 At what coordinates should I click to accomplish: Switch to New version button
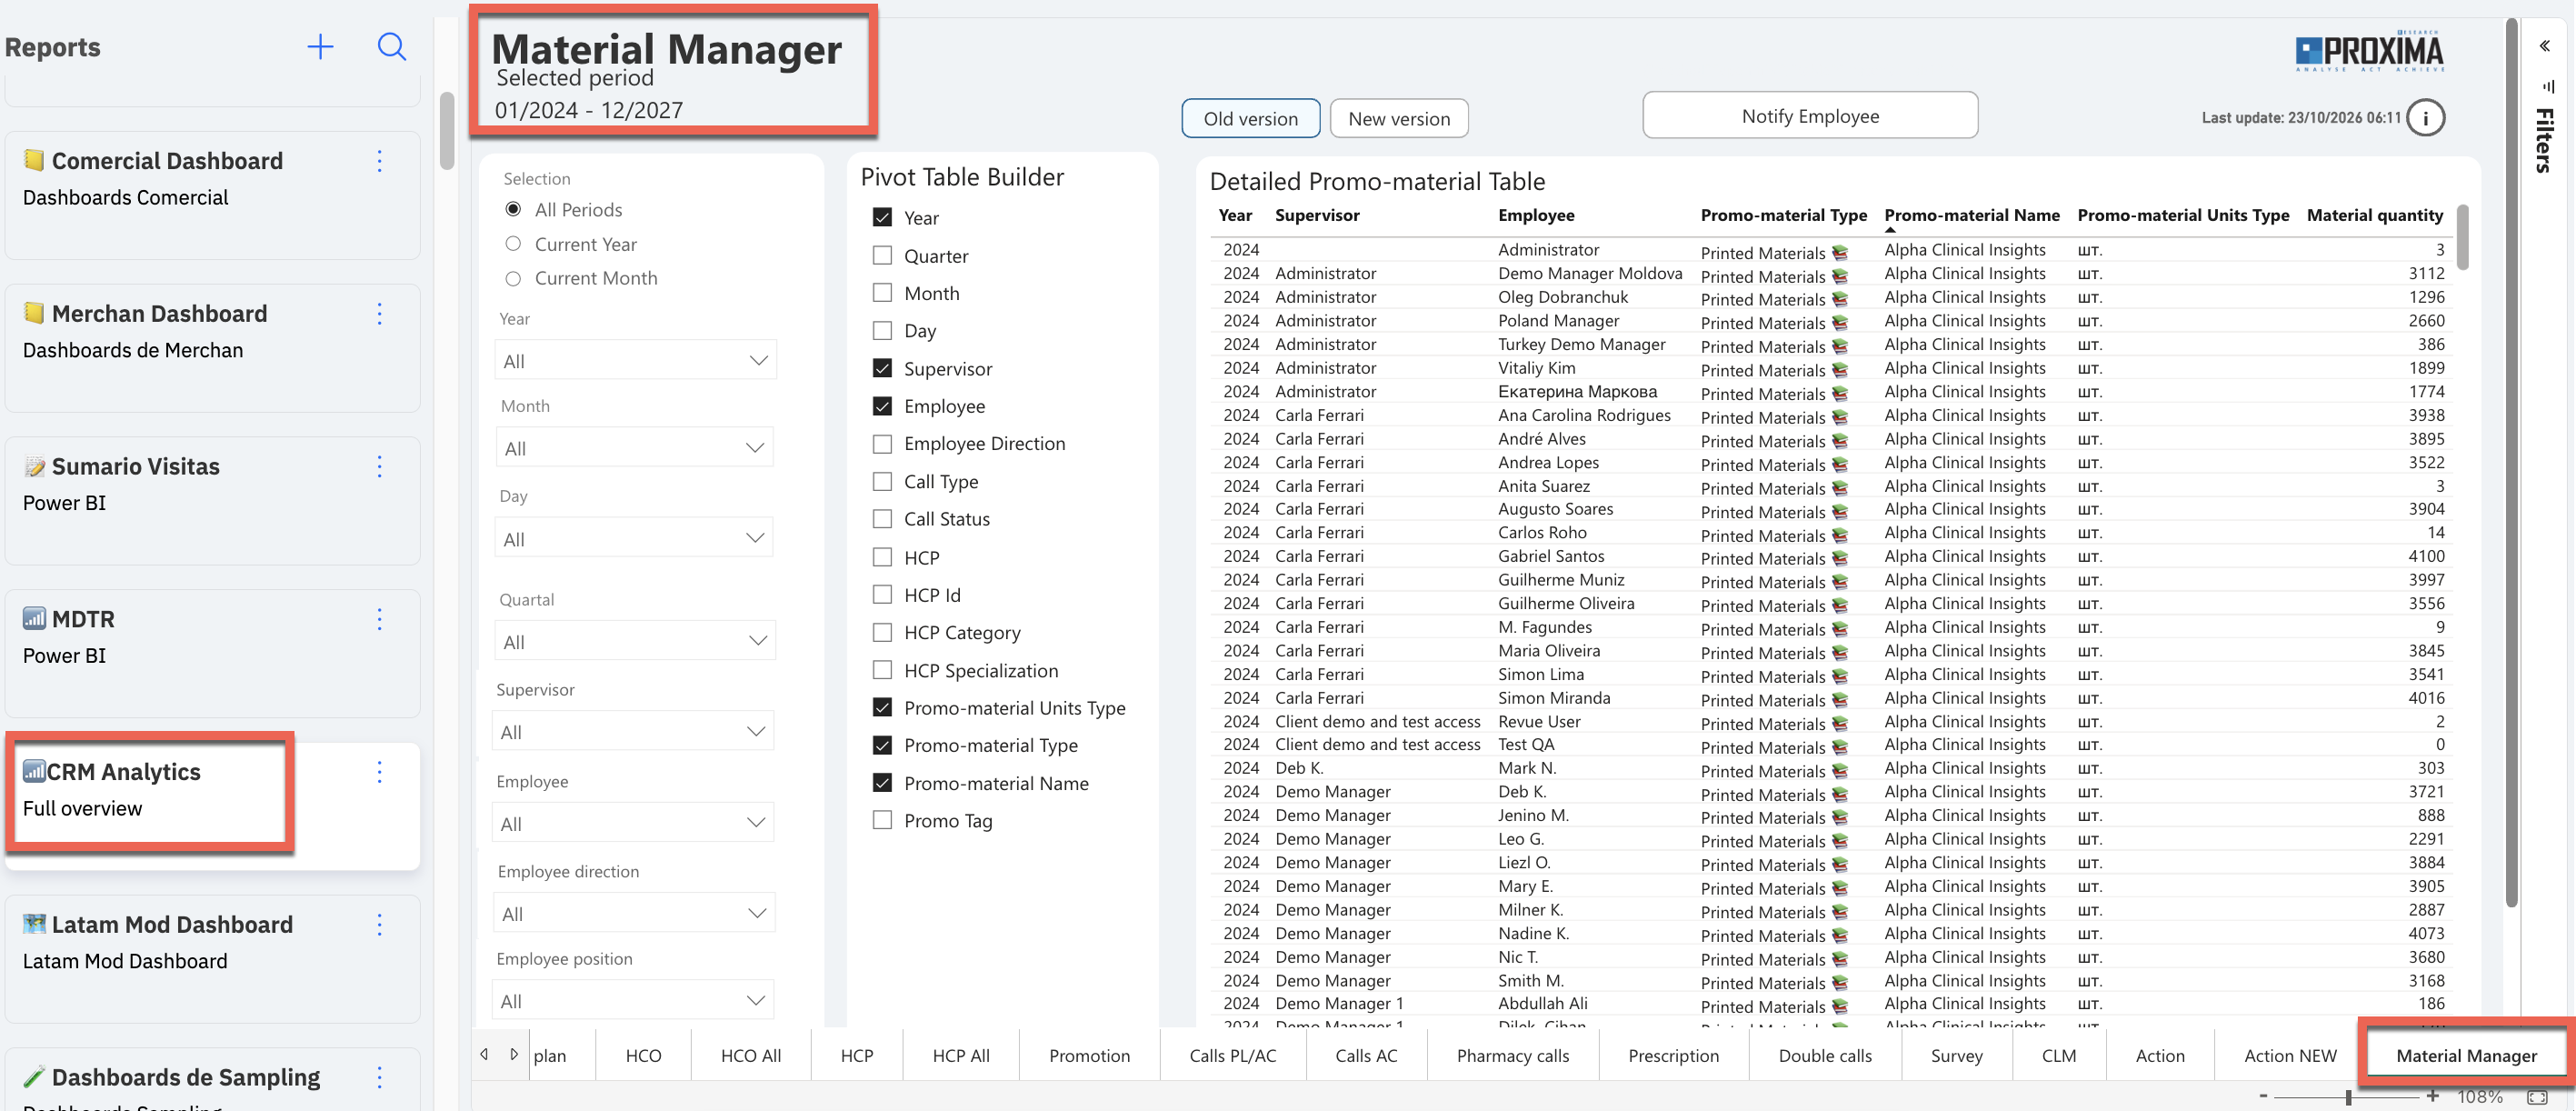pyautogui.click(x=1399, y=118)
